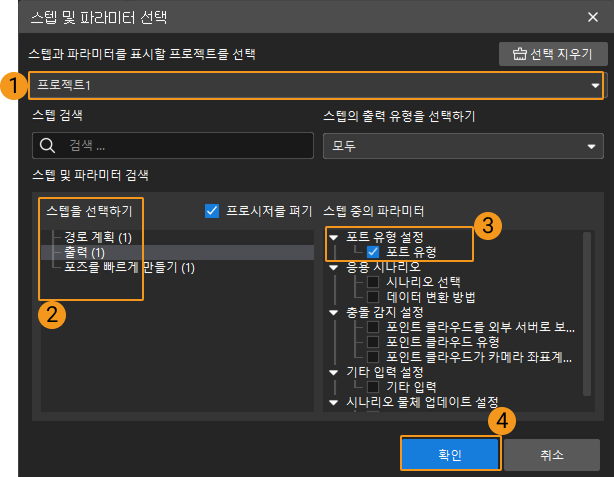
Task: Check the 포인트 클라우드 유형 parameter
Action: pyautogui.click(x=373, y=342)
